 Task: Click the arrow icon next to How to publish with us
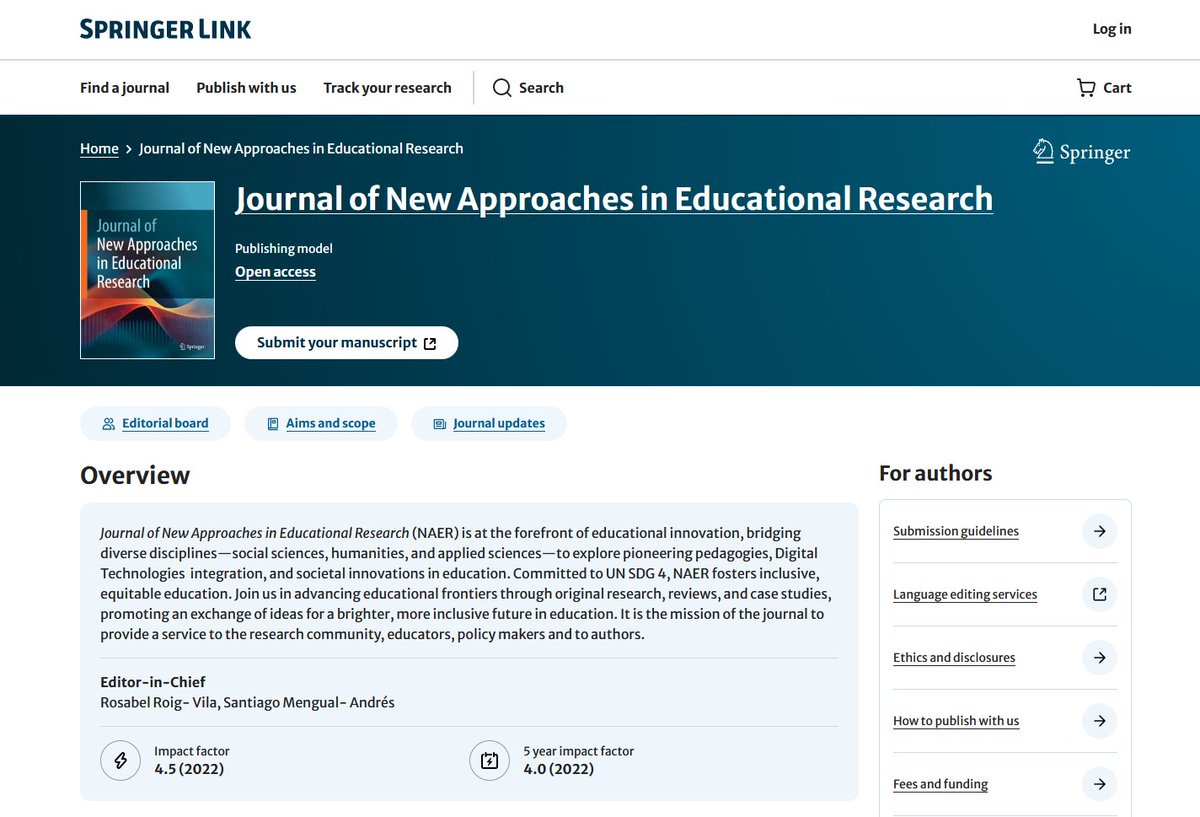pos(1099,721)
